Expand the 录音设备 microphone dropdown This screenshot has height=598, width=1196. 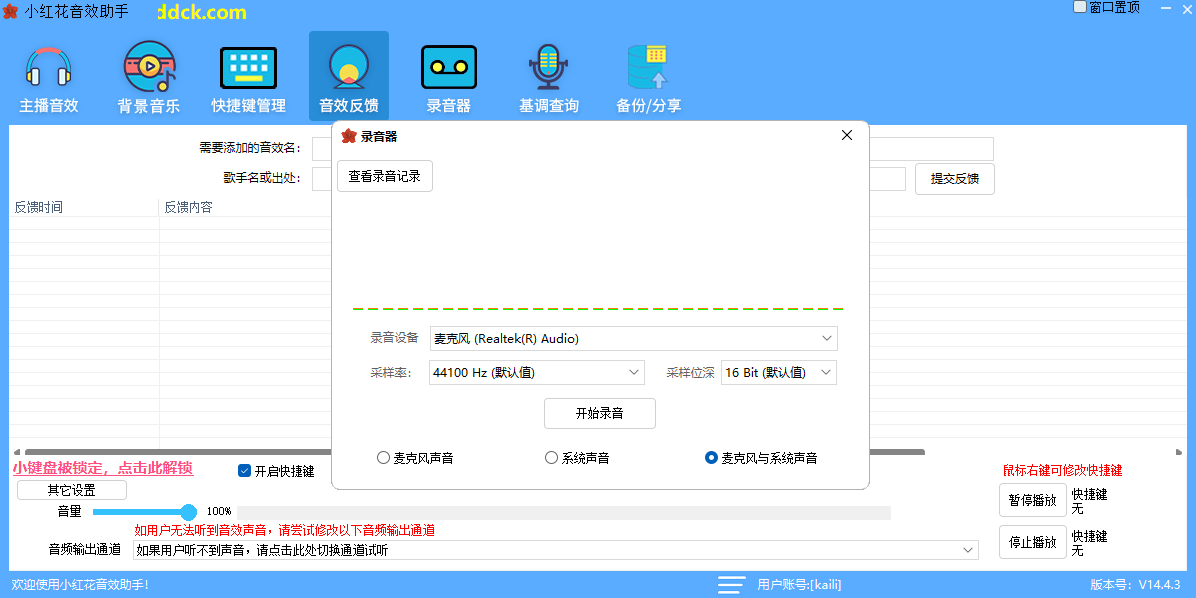tap(633, 339)
